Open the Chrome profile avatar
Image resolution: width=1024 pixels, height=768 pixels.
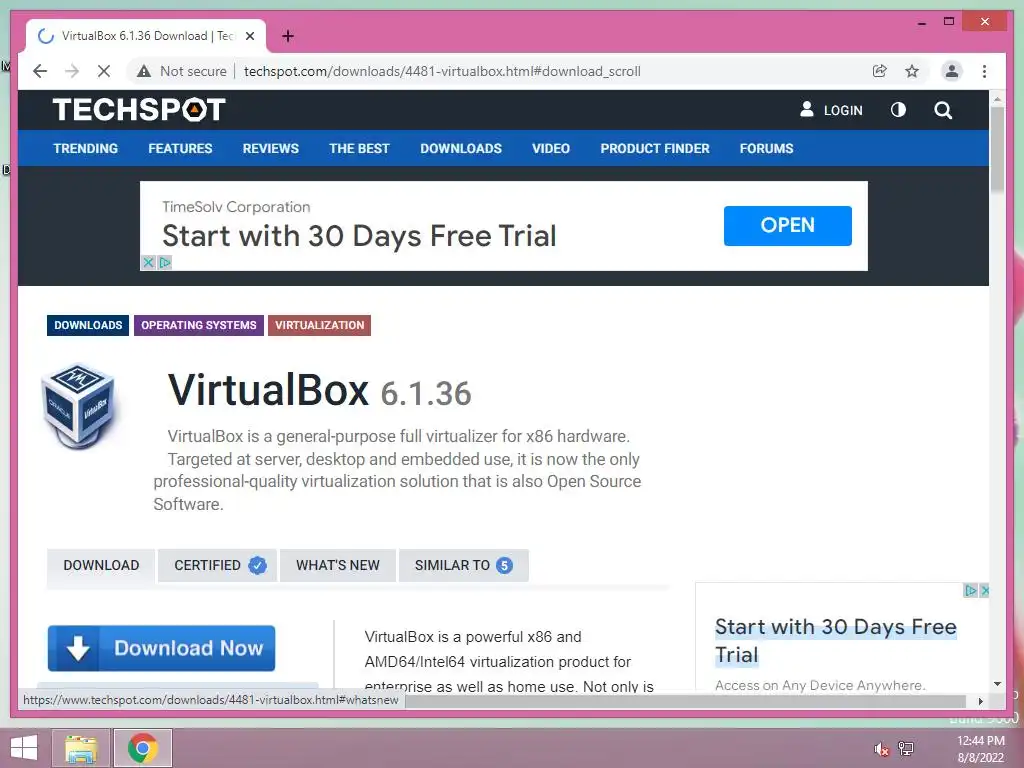point(952,71)
